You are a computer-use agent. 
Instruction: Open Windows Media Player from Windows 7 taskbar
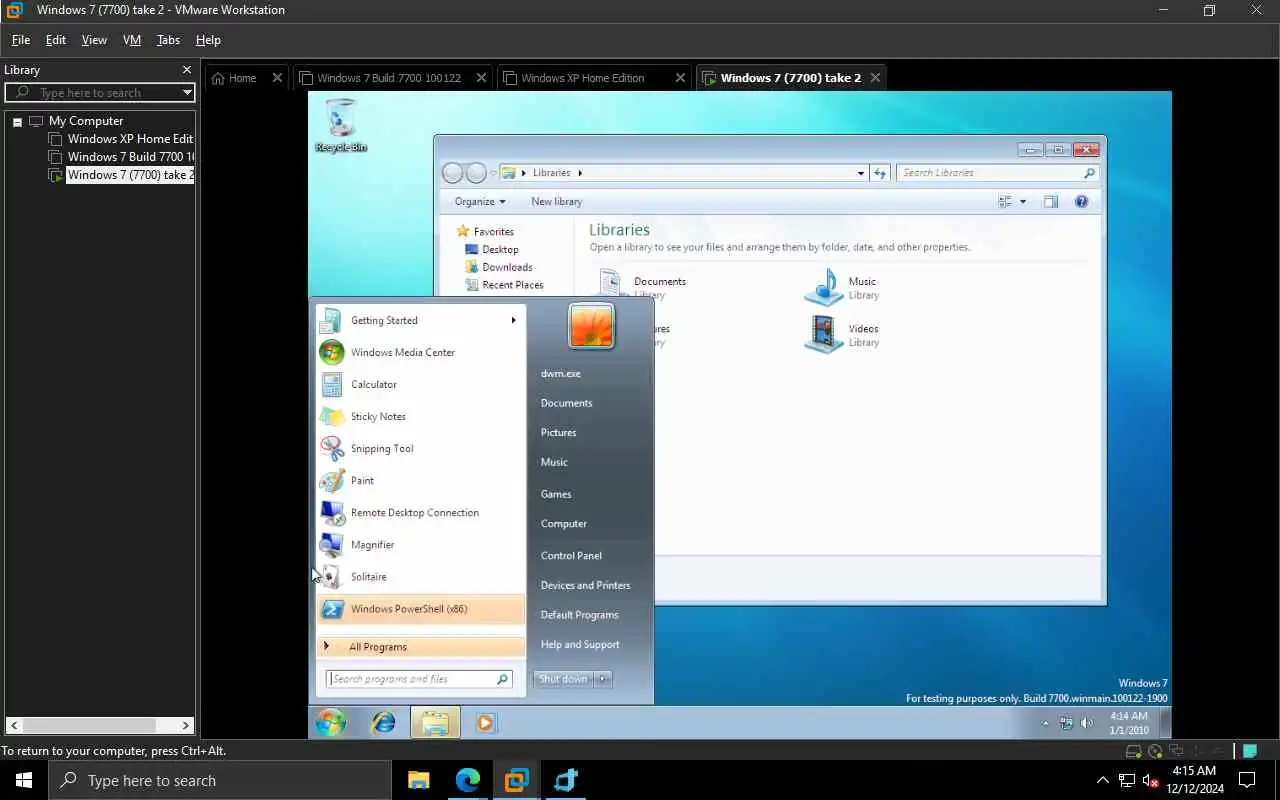[485, 722]
